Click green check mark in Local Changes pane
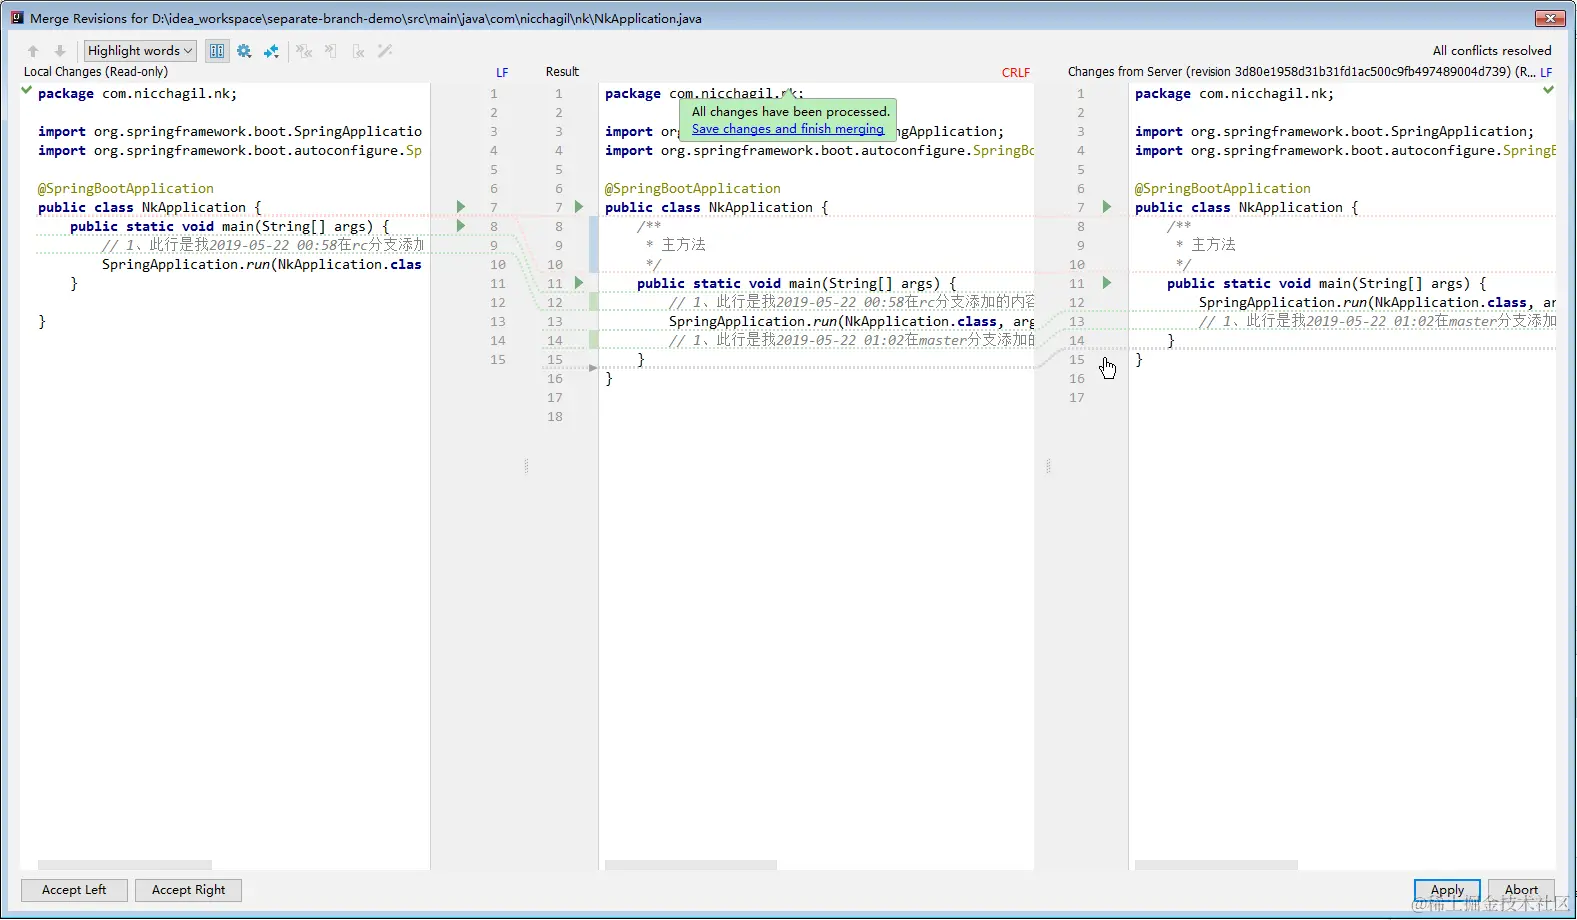Image resolution: width=1577 pixels, height=920 pixels. (x=27, y=90)
